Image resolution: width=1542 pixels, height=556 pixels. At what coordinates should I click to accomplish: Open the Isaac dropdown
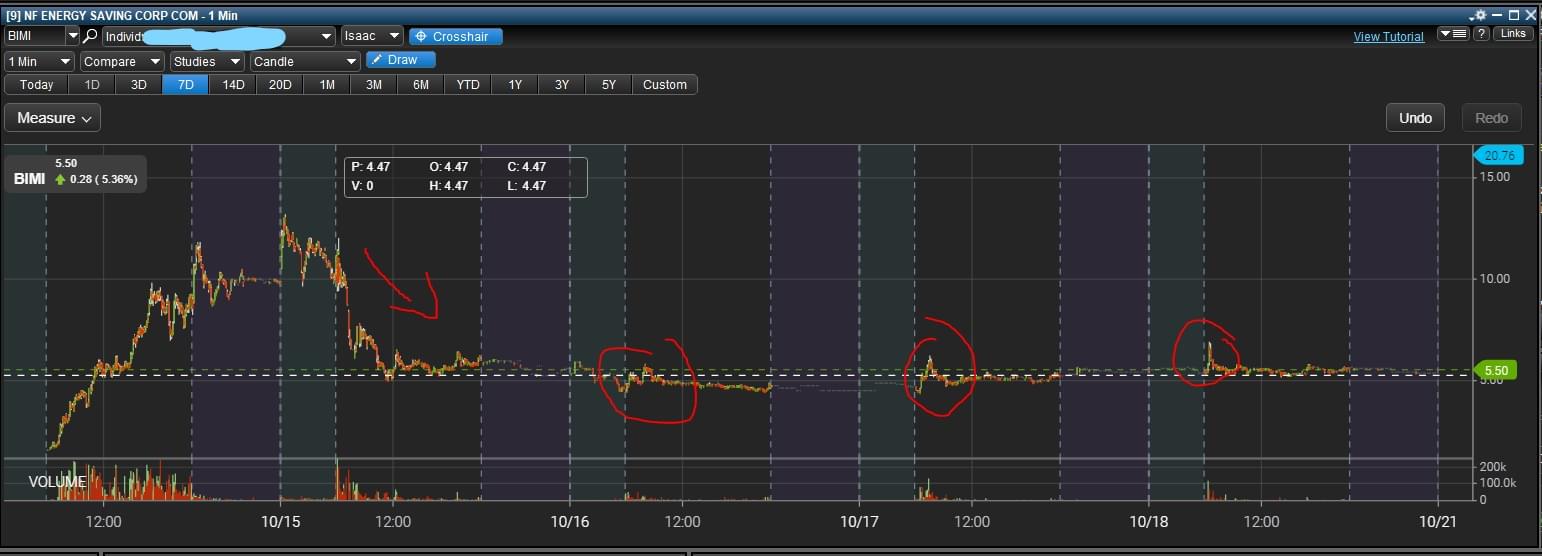point(372,36)
